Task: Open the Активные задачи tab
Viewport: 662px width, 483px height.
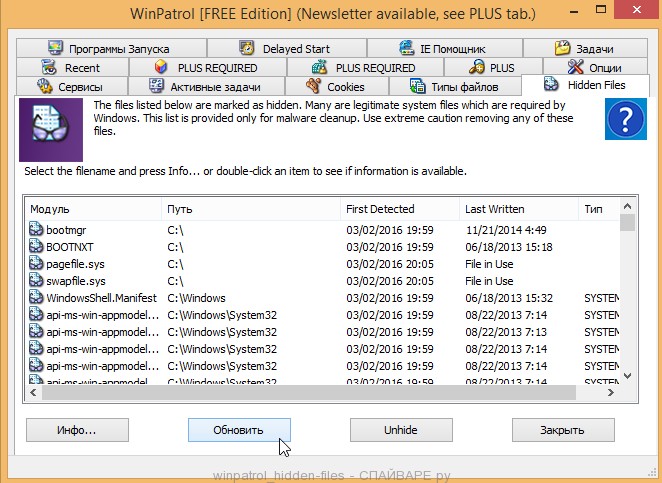Action: pyautogui.click(x=206, y=86)
